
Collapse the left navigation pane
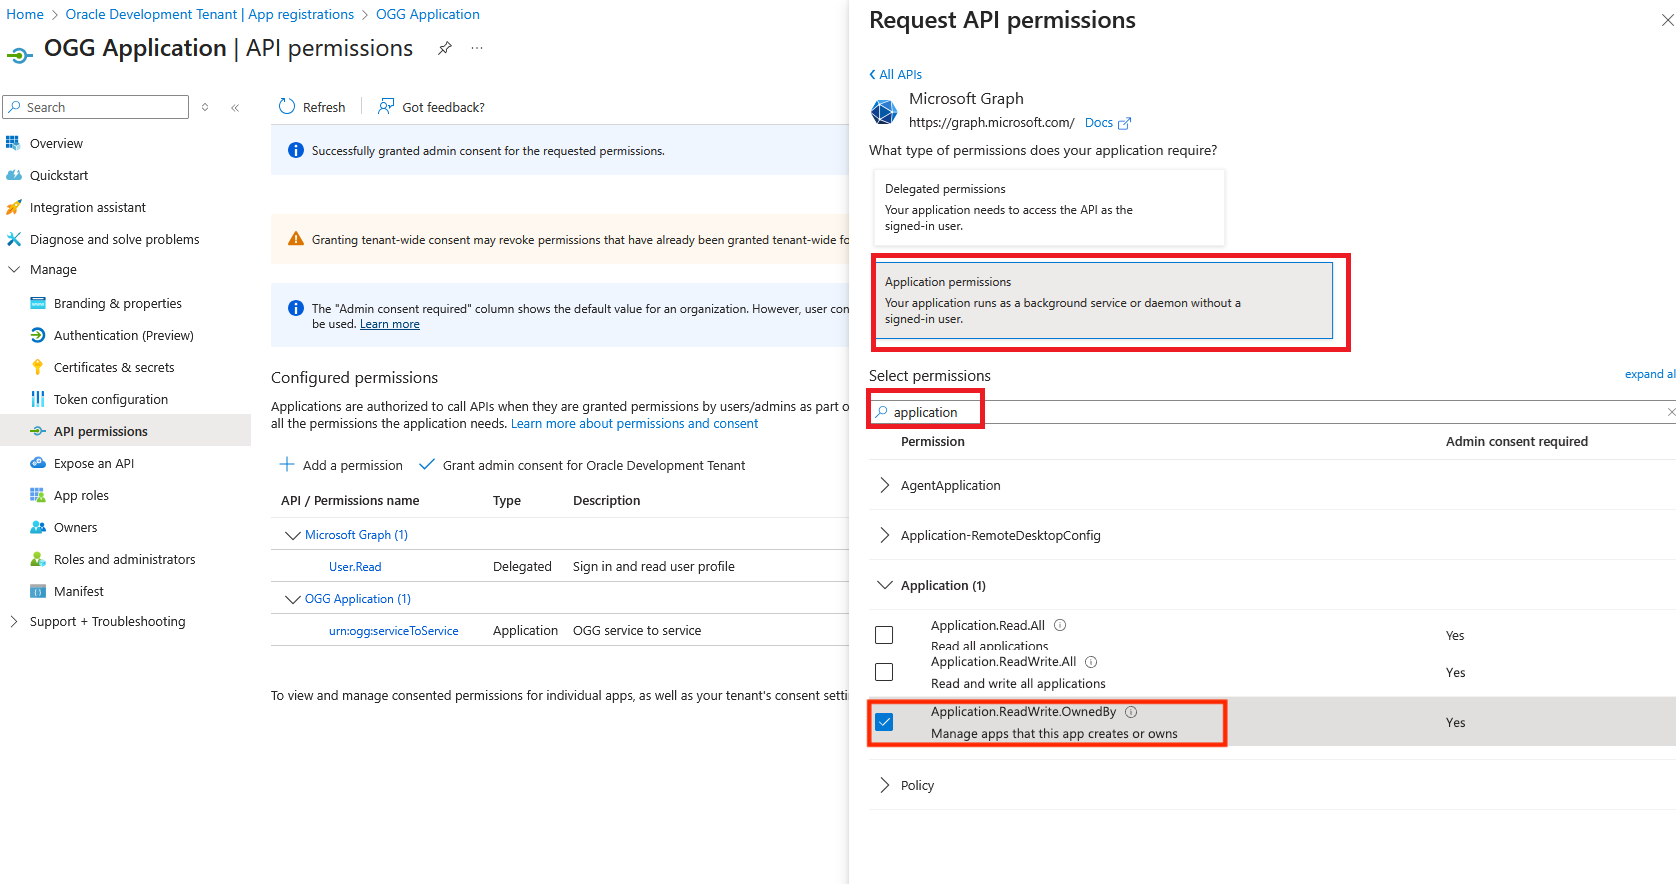click(x=235, y=107)
